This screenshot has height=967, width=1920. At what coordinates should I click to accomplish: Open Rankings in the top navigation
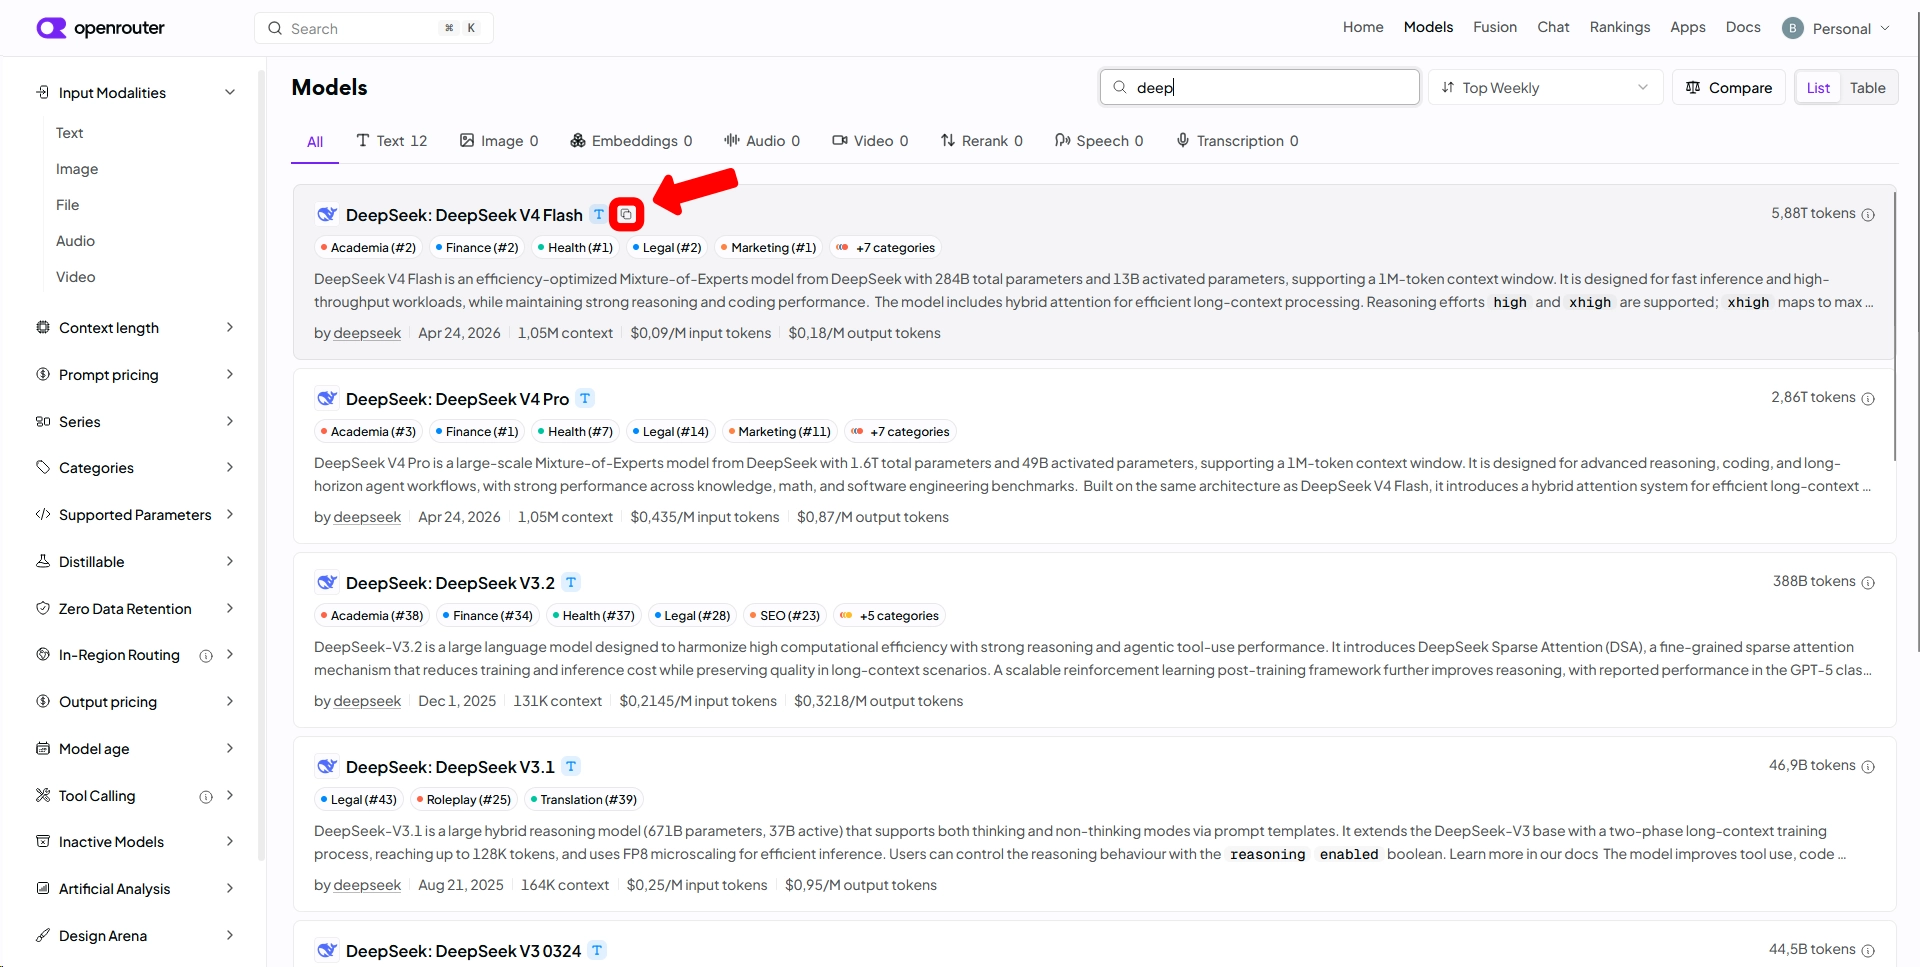pos(1620,27)
